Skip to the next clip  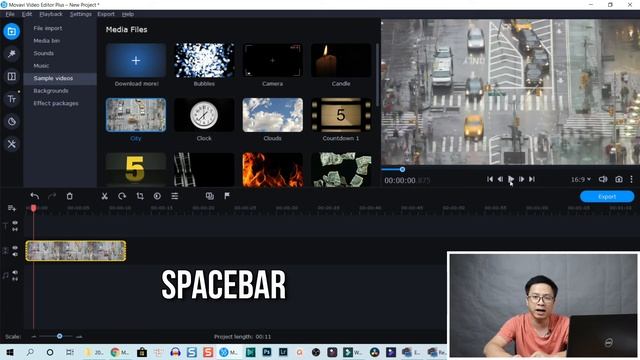click(x=532, y=179)
